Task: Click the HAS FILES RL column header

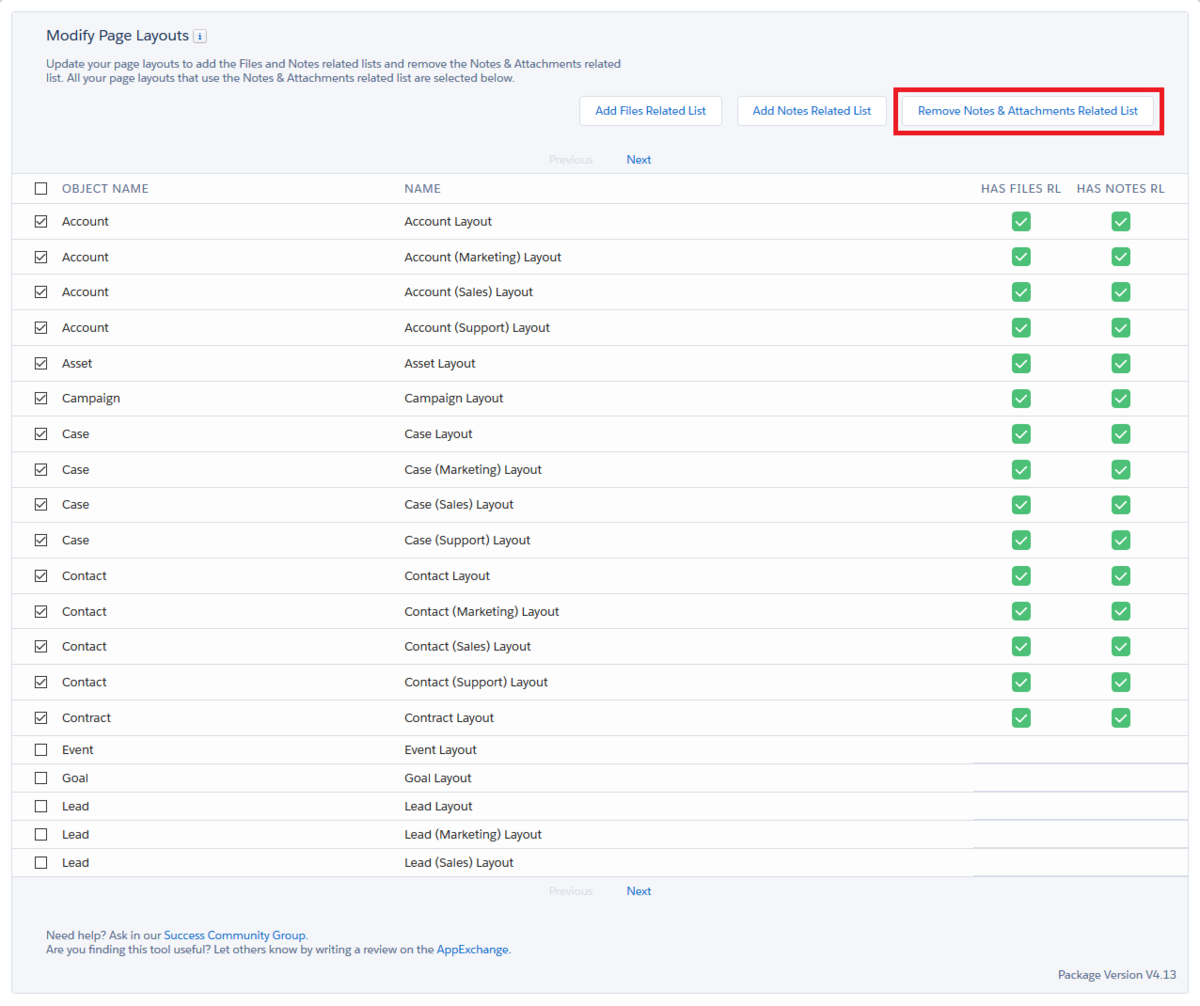Action: coord(1021,189)
